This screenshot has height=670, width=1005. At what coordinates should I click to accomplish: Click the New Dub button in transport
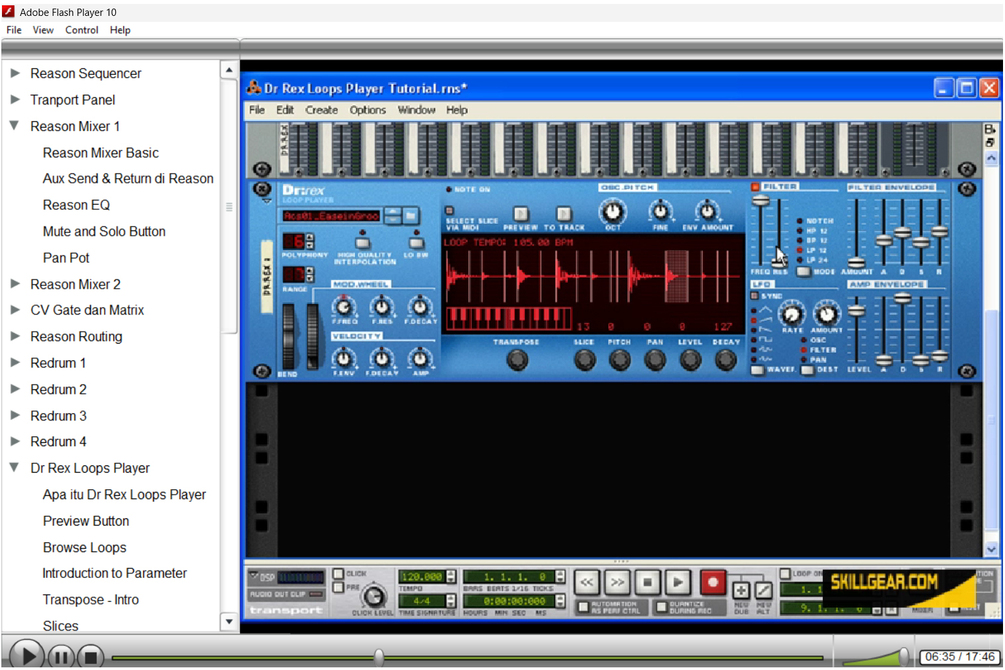click(x=741, y=590)
